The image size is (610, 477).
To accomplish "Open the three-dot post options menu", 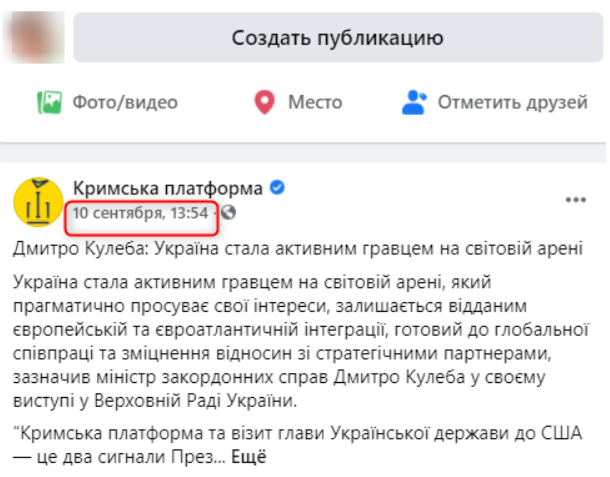I will coord(575,200).
